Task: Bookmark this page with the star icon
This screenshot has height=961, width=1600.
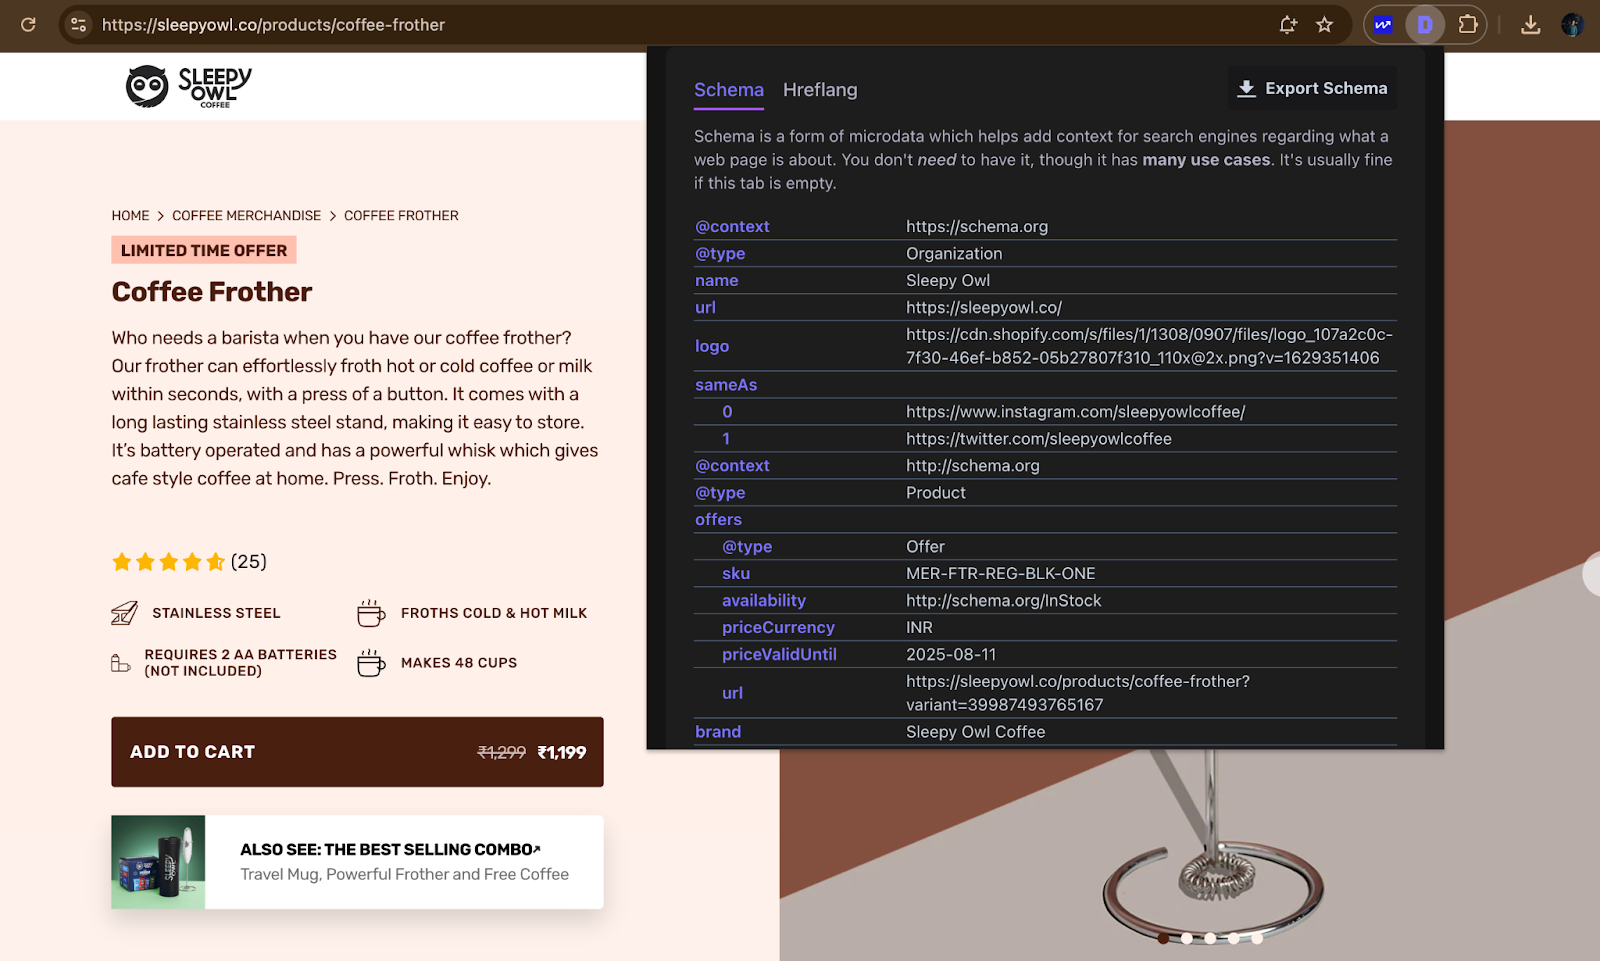Action: tap(1324, 25)
